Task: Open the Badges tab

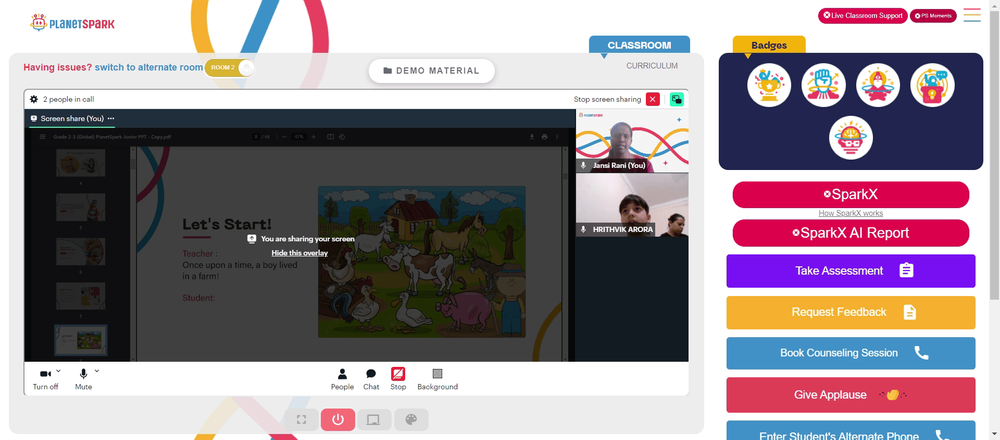Action: 768,45
